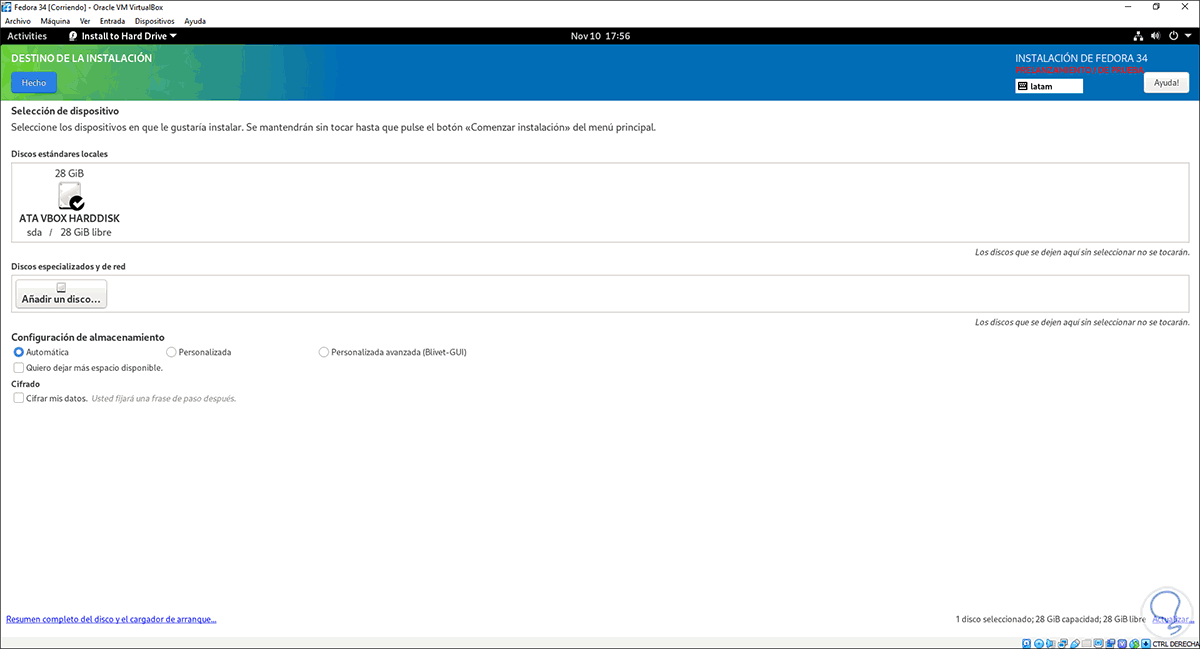Click the latam keyboard layout field
This screenshot has width=1200, height=649.
(x=1049, y=86)
